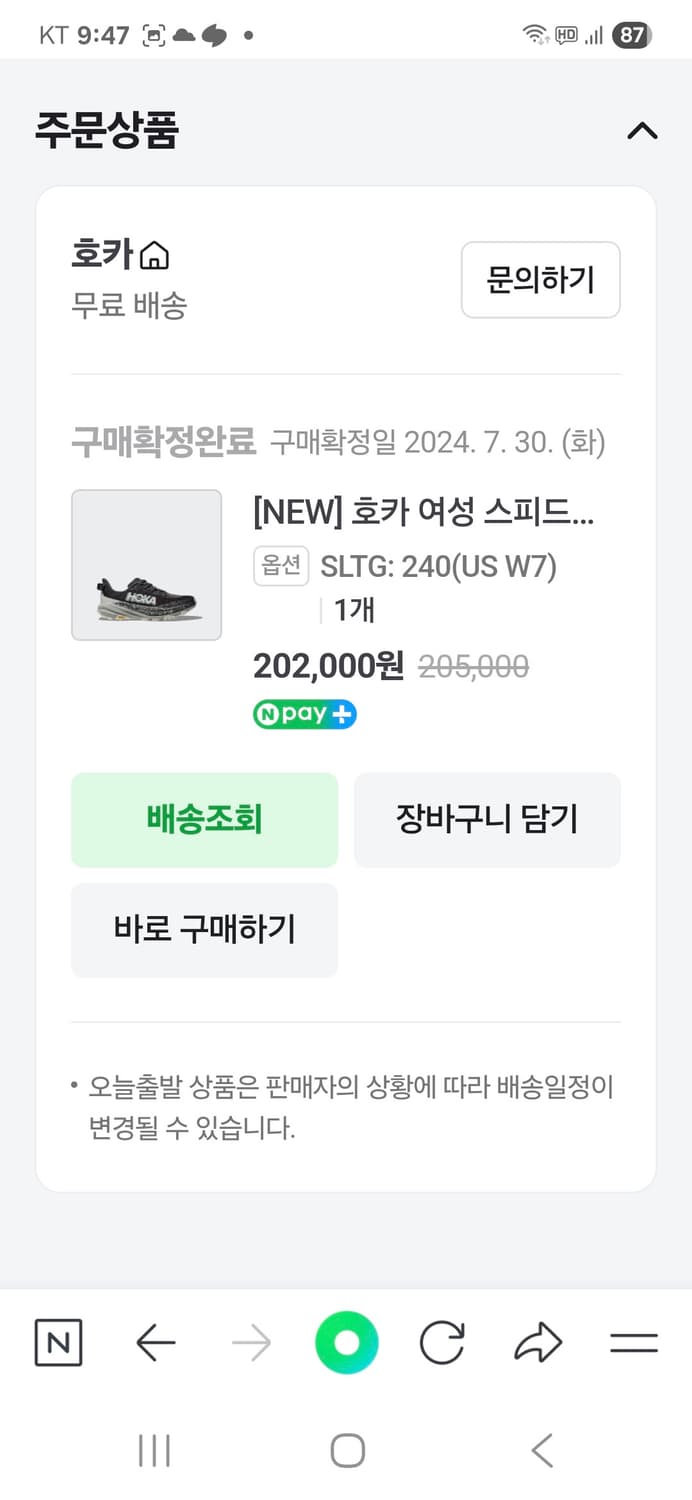The image size is (692, 1500).
Task: Tap the Android recent apps button
Action: point(152,1447)
